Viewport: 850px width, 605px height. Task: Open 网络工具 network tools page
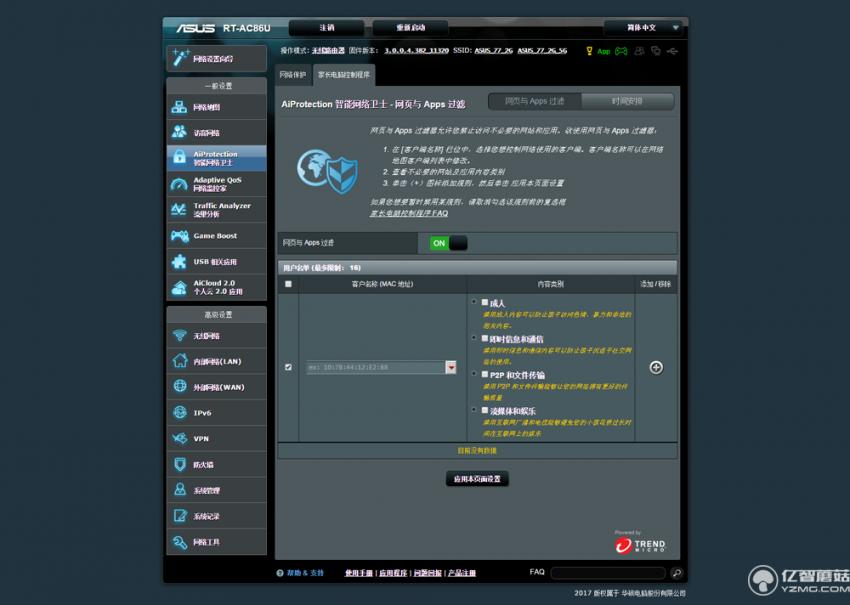click(x=216, y=542)
